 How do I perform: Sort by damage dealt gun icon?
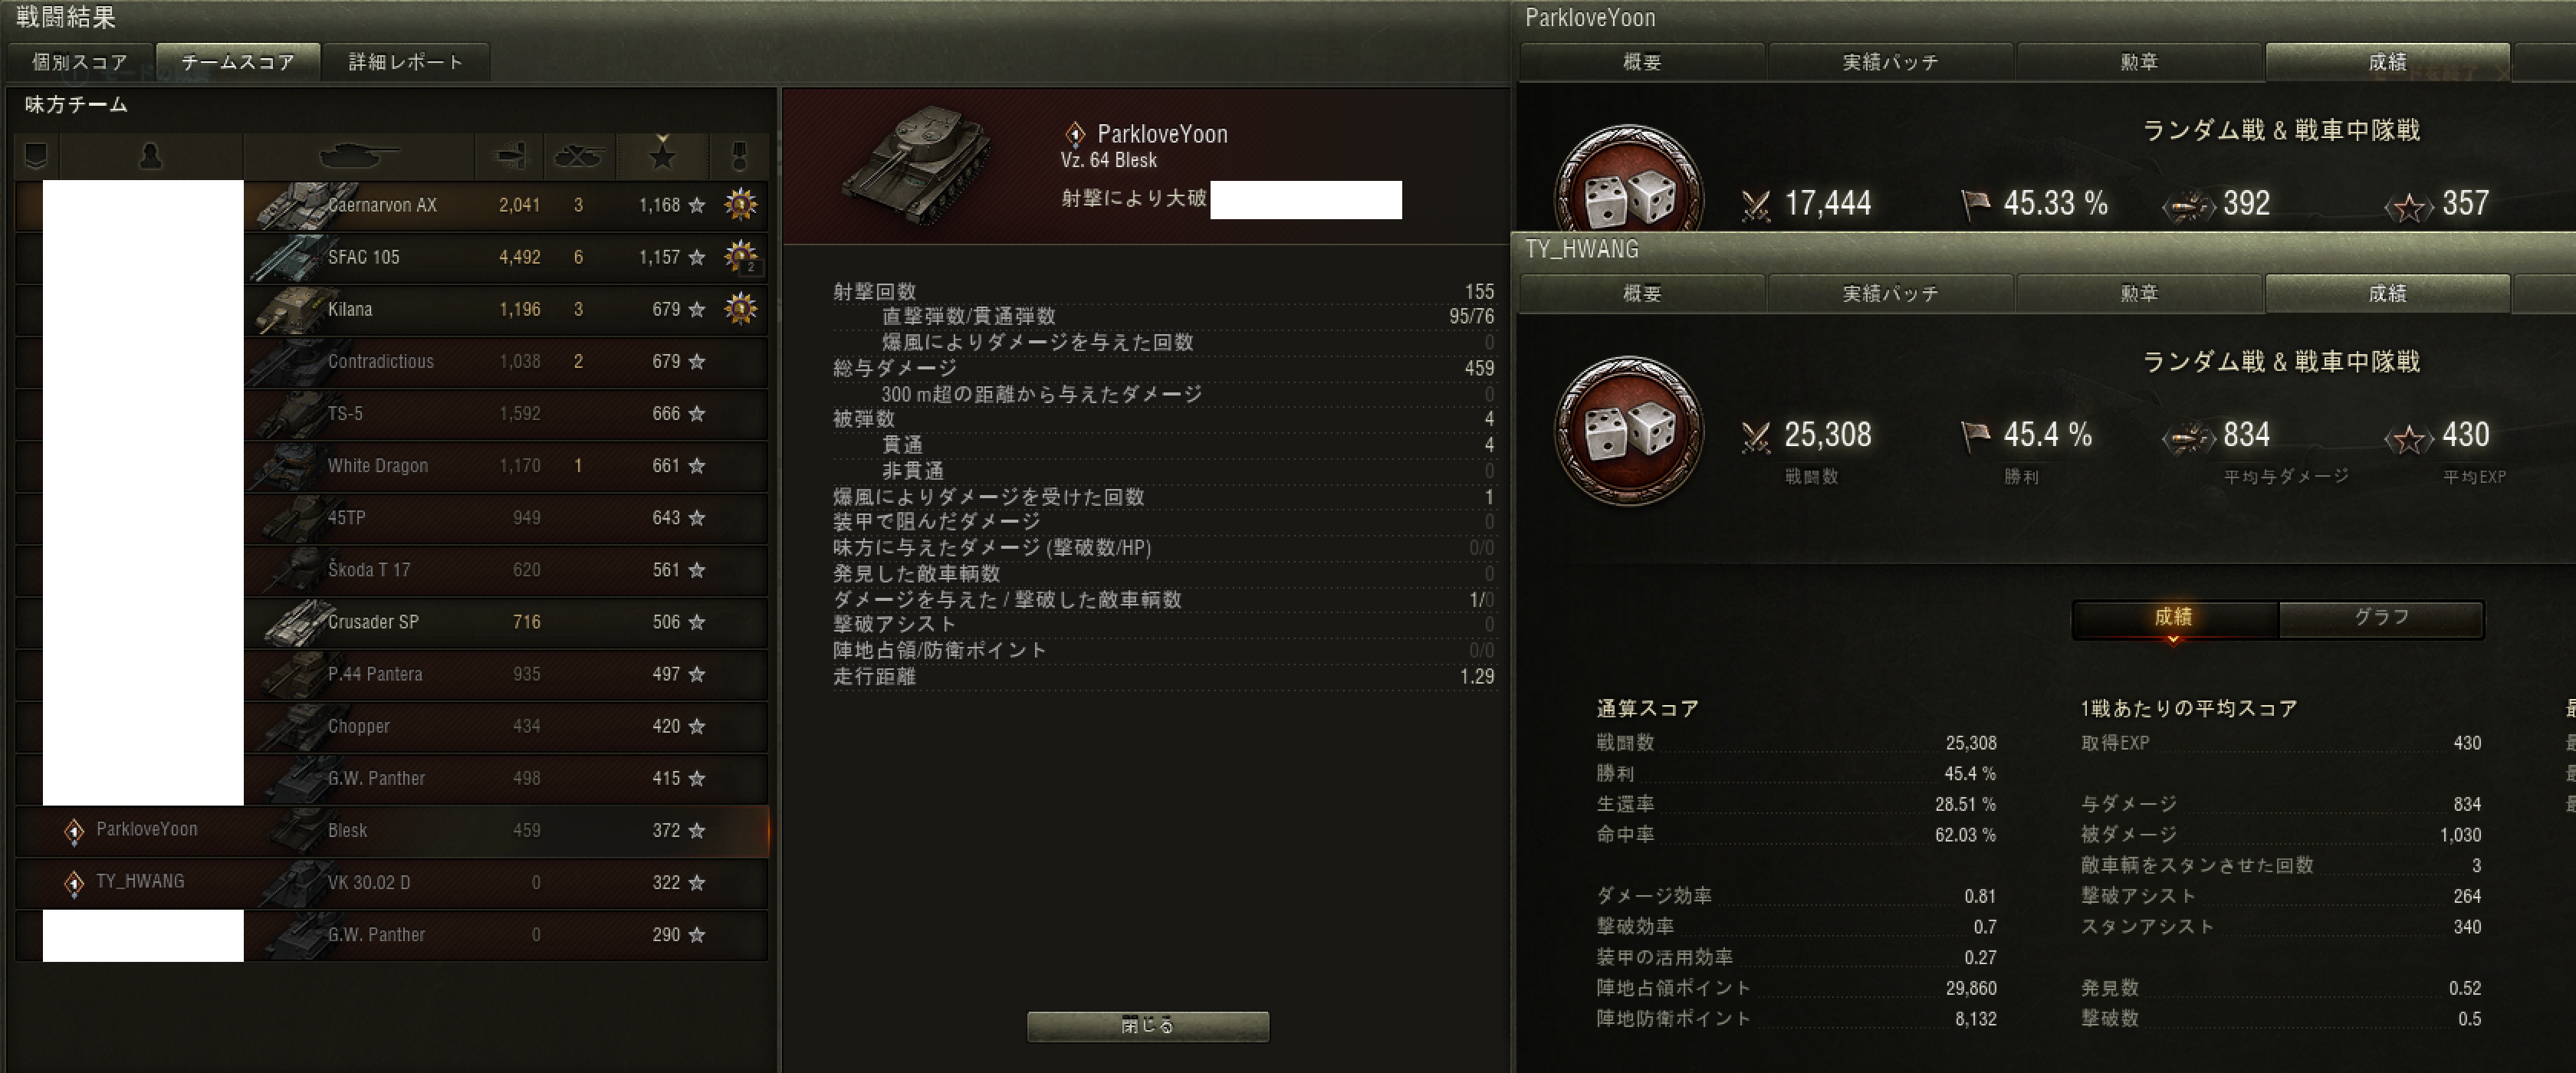[x=509, y=156]
